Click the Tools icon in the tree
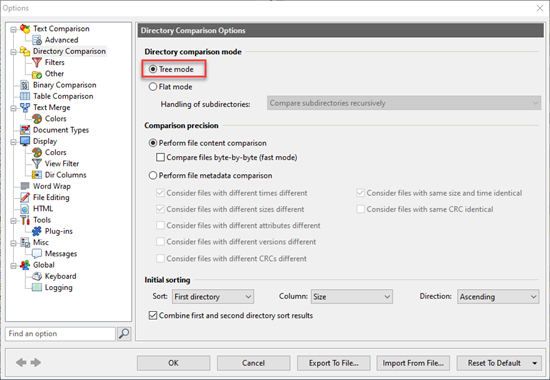Image resolution: width=550 pixels, height=380 pixels. pos(25,220)
